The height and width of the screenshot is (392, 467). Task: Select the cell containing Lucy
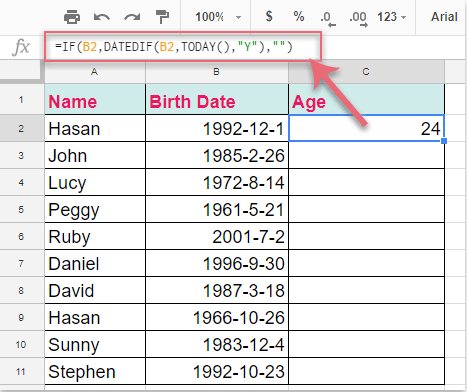click(95, 182)
